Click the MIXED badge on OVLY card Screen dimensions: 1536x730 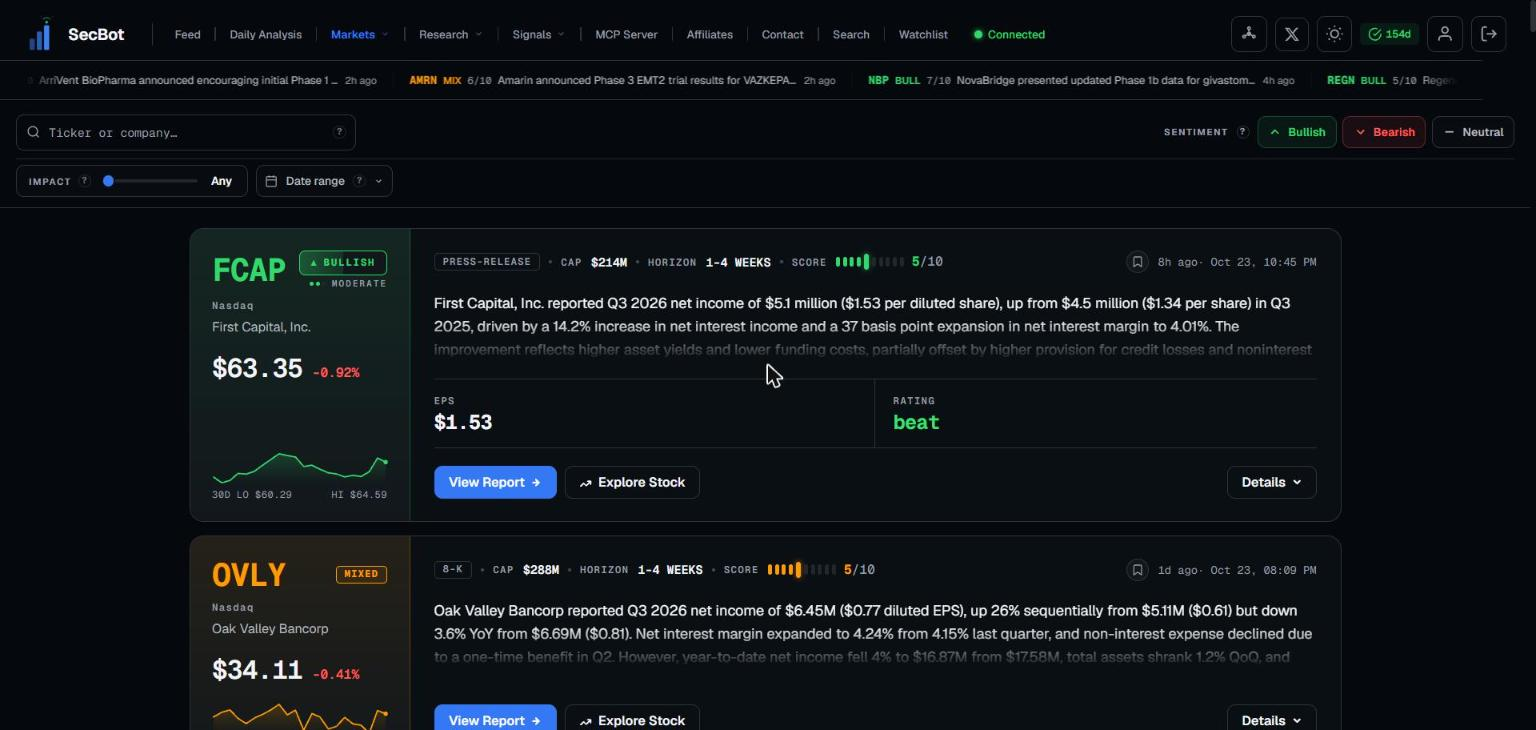pos(361,574)
